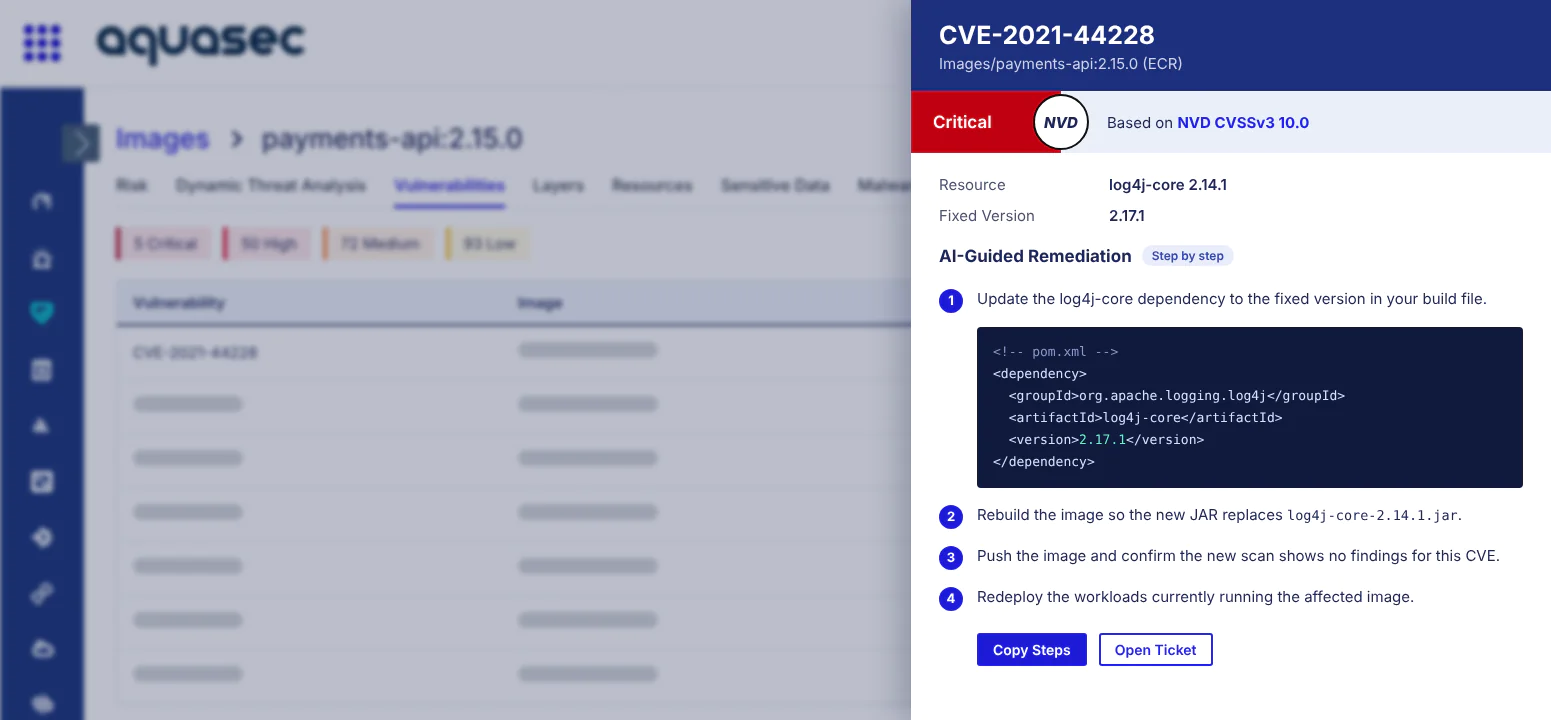Sort by the Image column header
Viewport: 1551px width, 720px height.
point(539,303)
